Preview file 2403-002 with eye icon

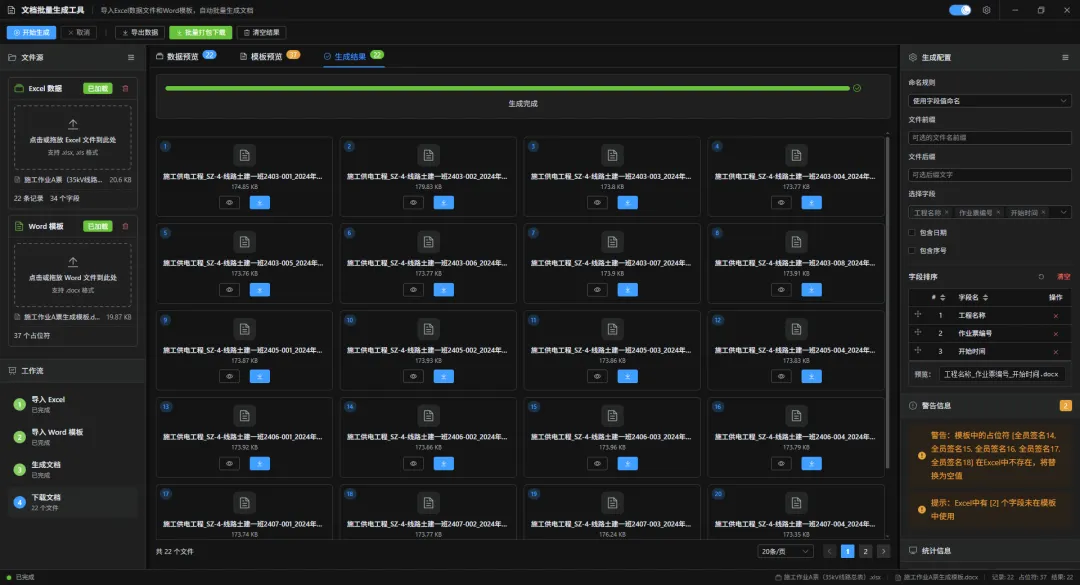pyautogui.click(x=413, y=203)
